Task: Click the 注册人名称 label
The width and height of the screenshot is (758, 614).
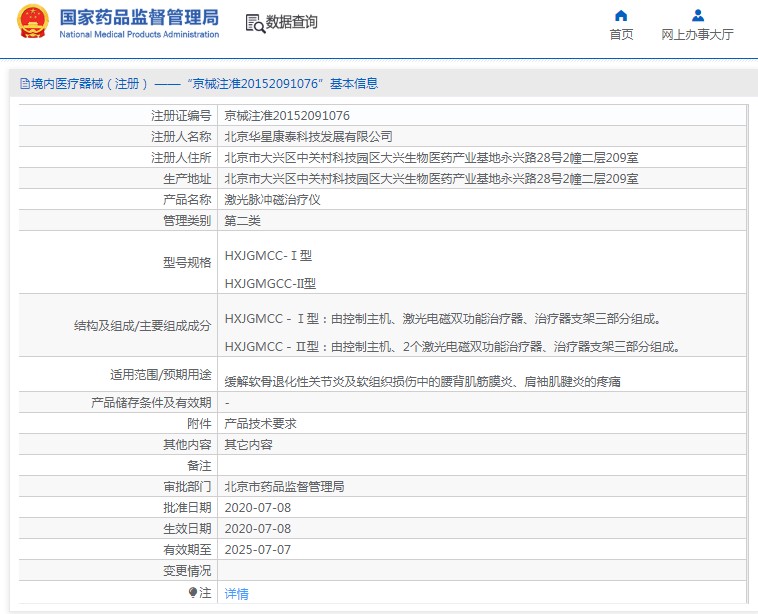Action: [181, 137]
